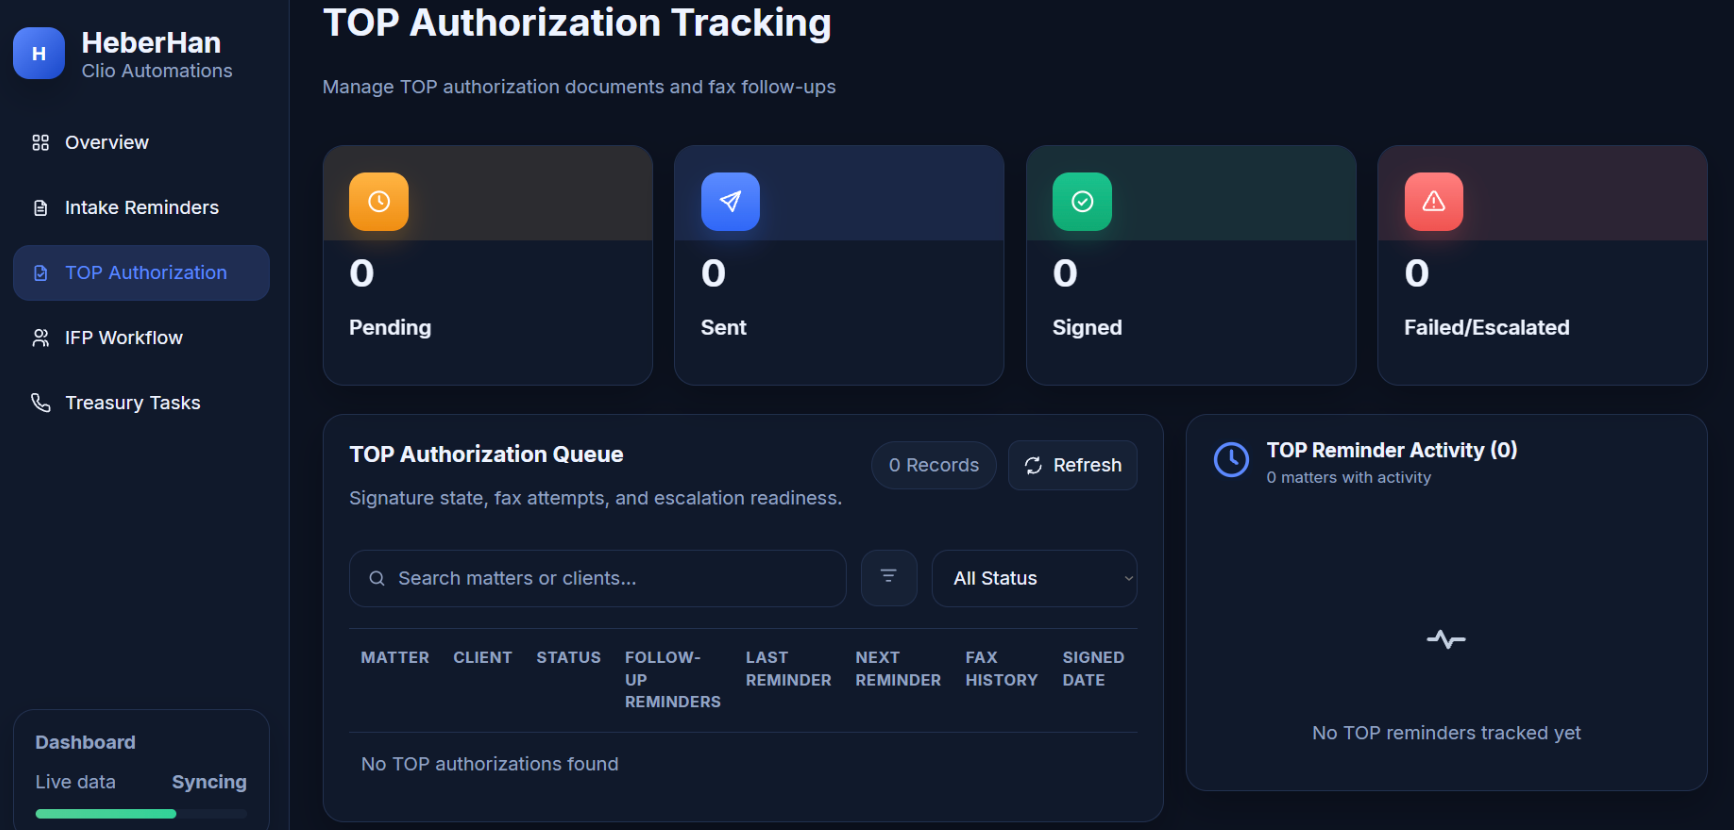This screenshot has width=1734, height=830.
Task: Click the live data sync progress bar
Action: coord(141,814)
